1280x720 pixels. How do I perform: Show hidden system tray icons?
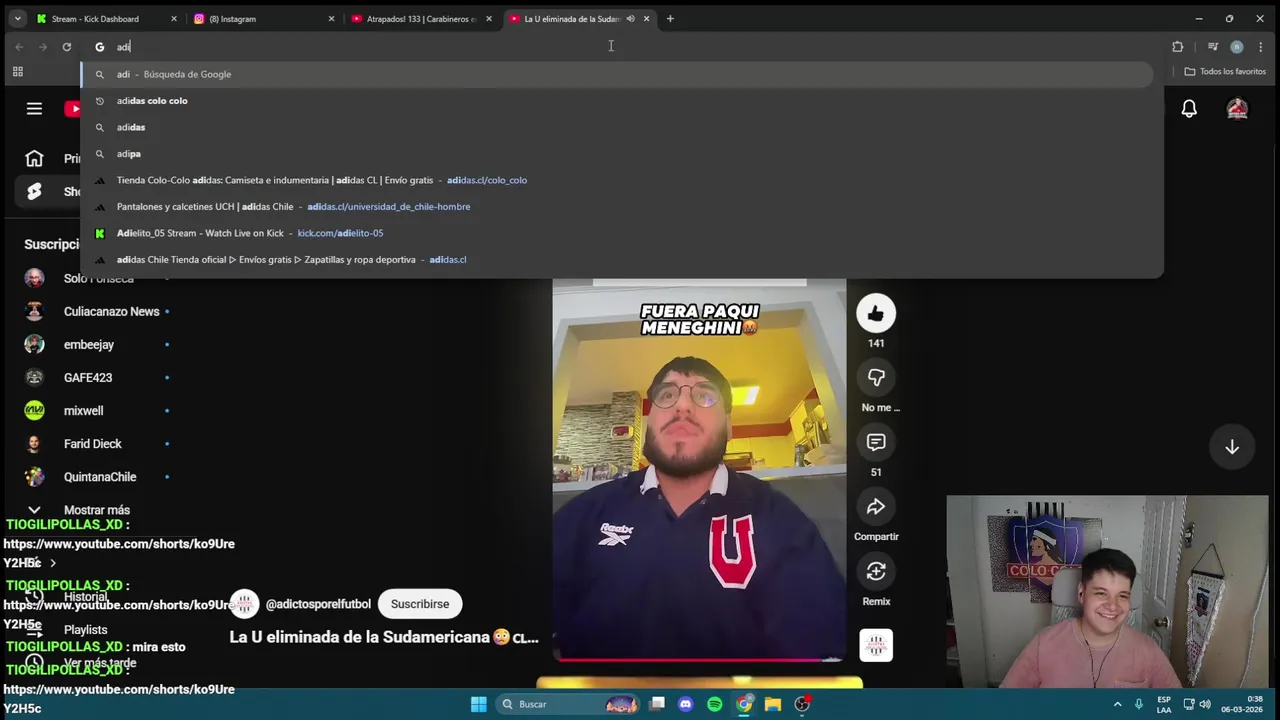[x=1117, y=704]
